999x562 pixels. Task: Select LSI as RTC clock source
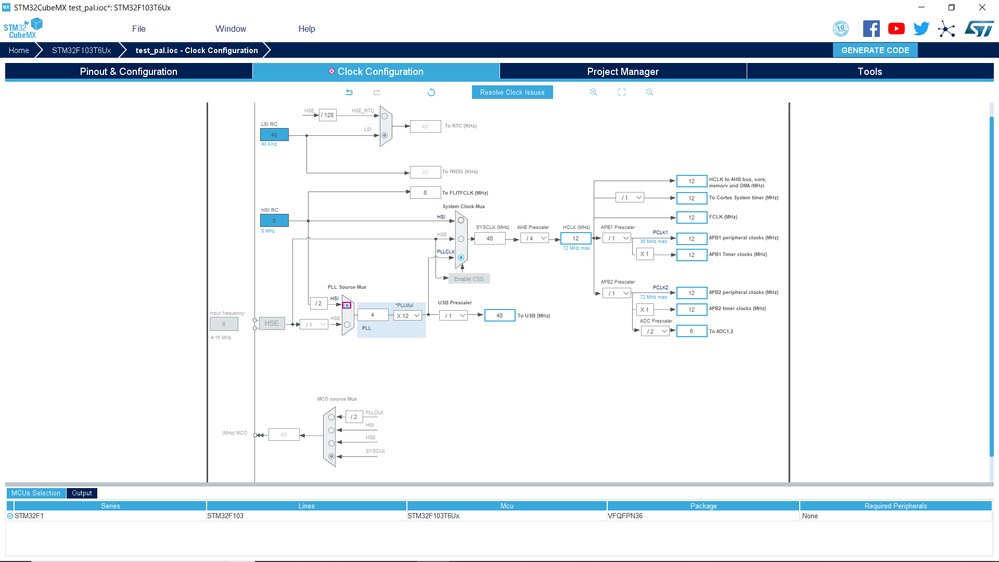pos(384,135)
